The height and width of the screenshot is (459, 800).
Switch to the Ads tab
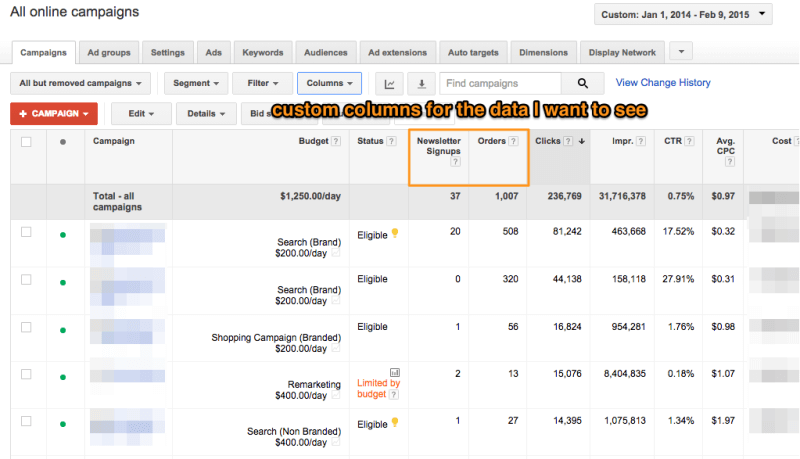tap(213, 53)
